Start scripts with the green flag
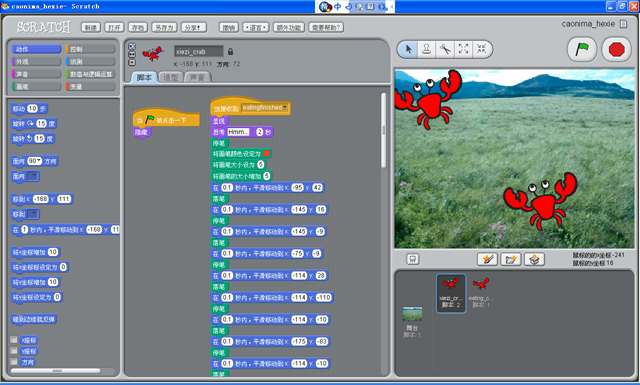 point(582,50)
